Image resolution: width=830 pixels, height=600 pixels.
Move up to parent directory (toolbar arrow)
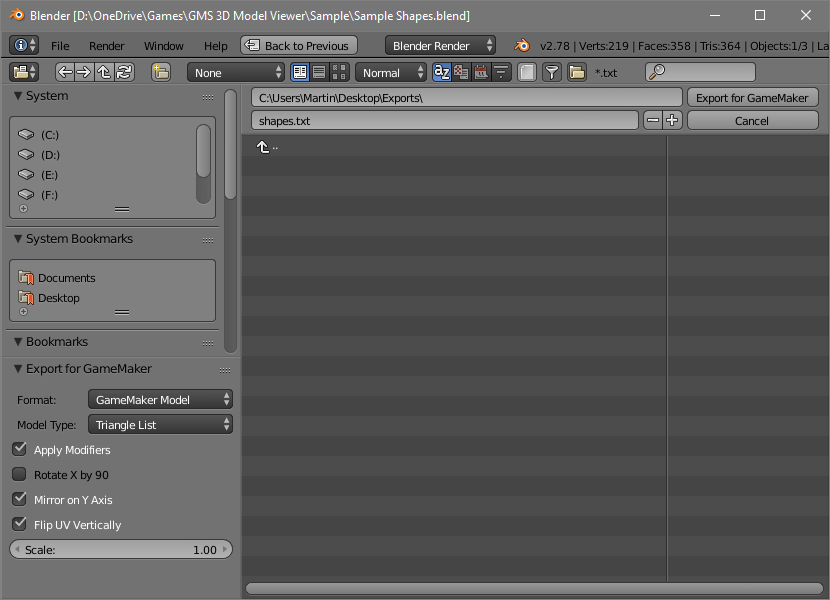pyautogui.click(x=104, y=72)
